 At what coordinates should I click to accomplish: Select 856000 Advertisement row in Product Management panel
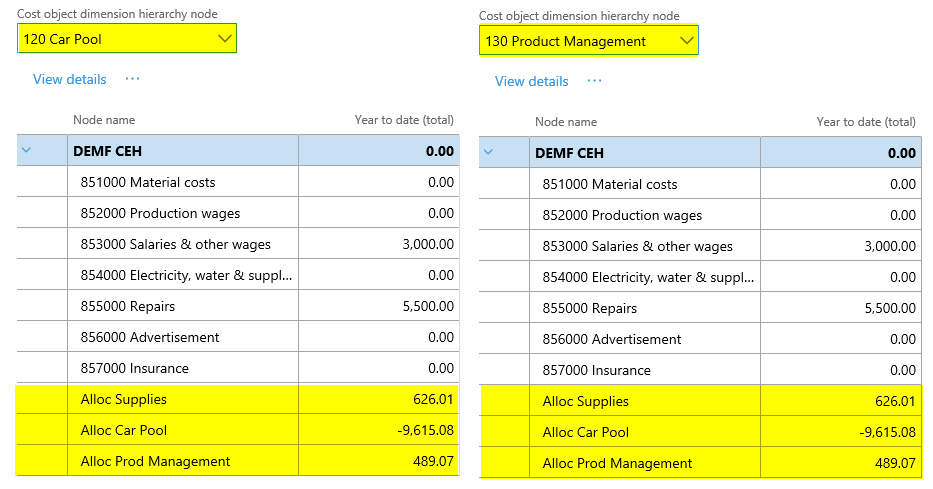coord(612,339)
